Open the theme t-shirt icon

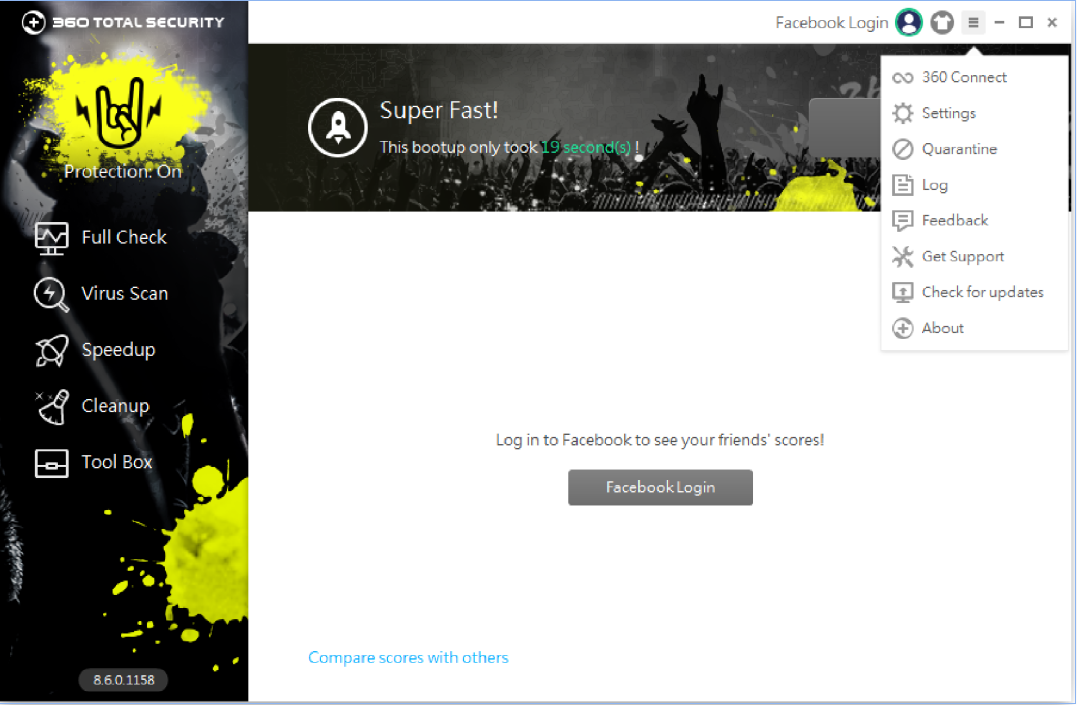942,23
